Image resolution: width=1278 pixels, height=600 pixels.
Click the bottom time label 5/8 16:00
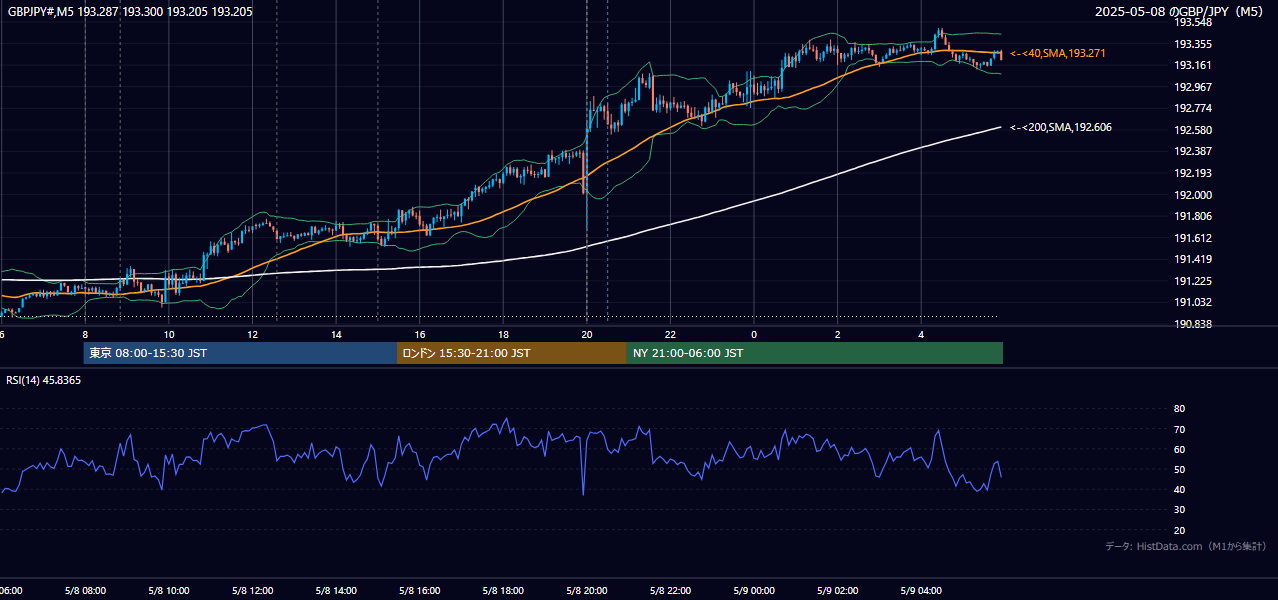420,590
